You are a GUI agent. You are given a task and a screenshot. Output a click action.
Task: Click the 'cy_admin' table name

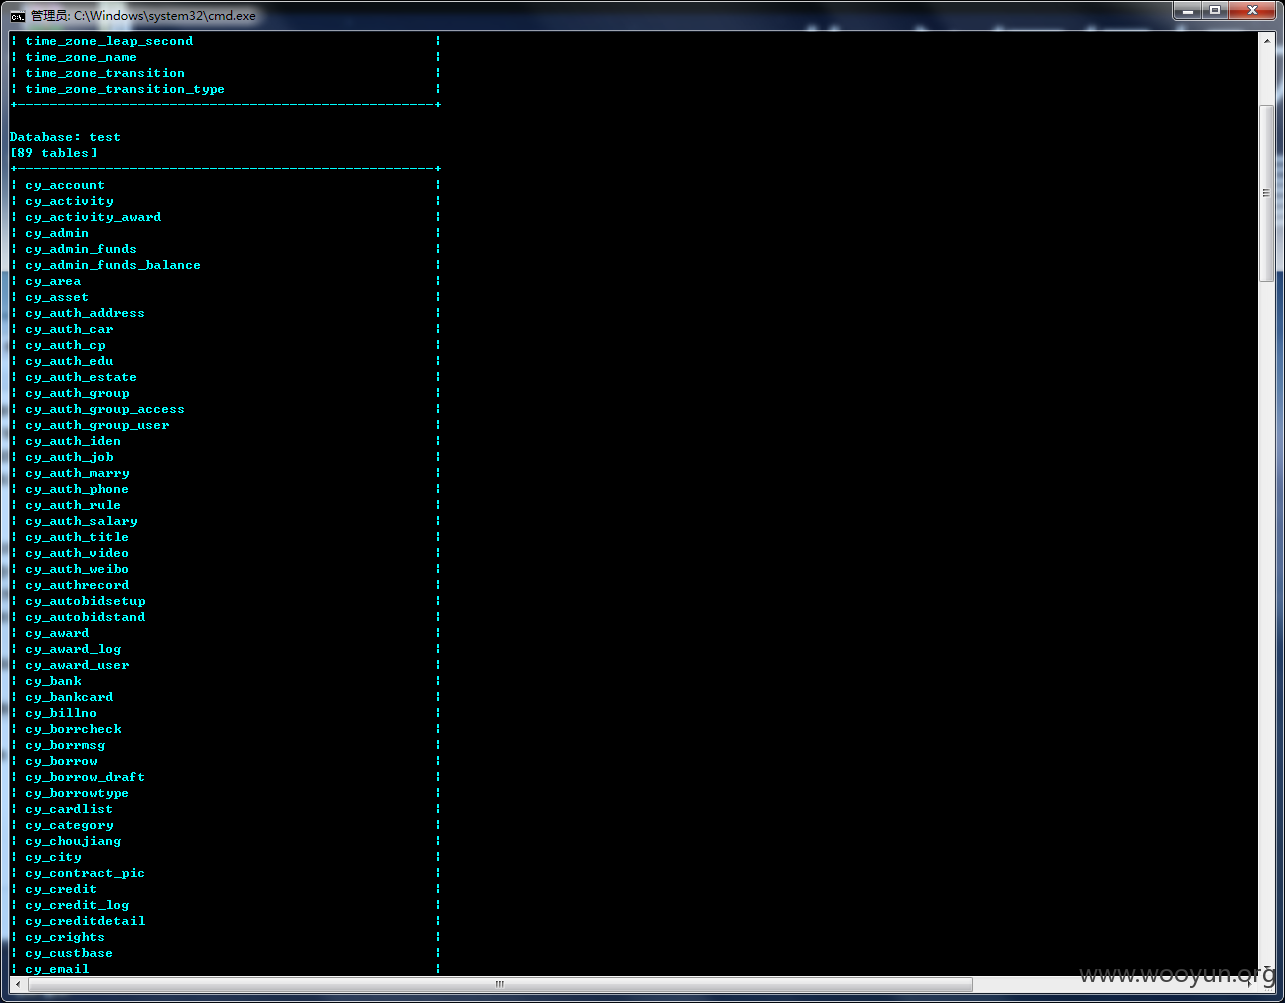57,233
